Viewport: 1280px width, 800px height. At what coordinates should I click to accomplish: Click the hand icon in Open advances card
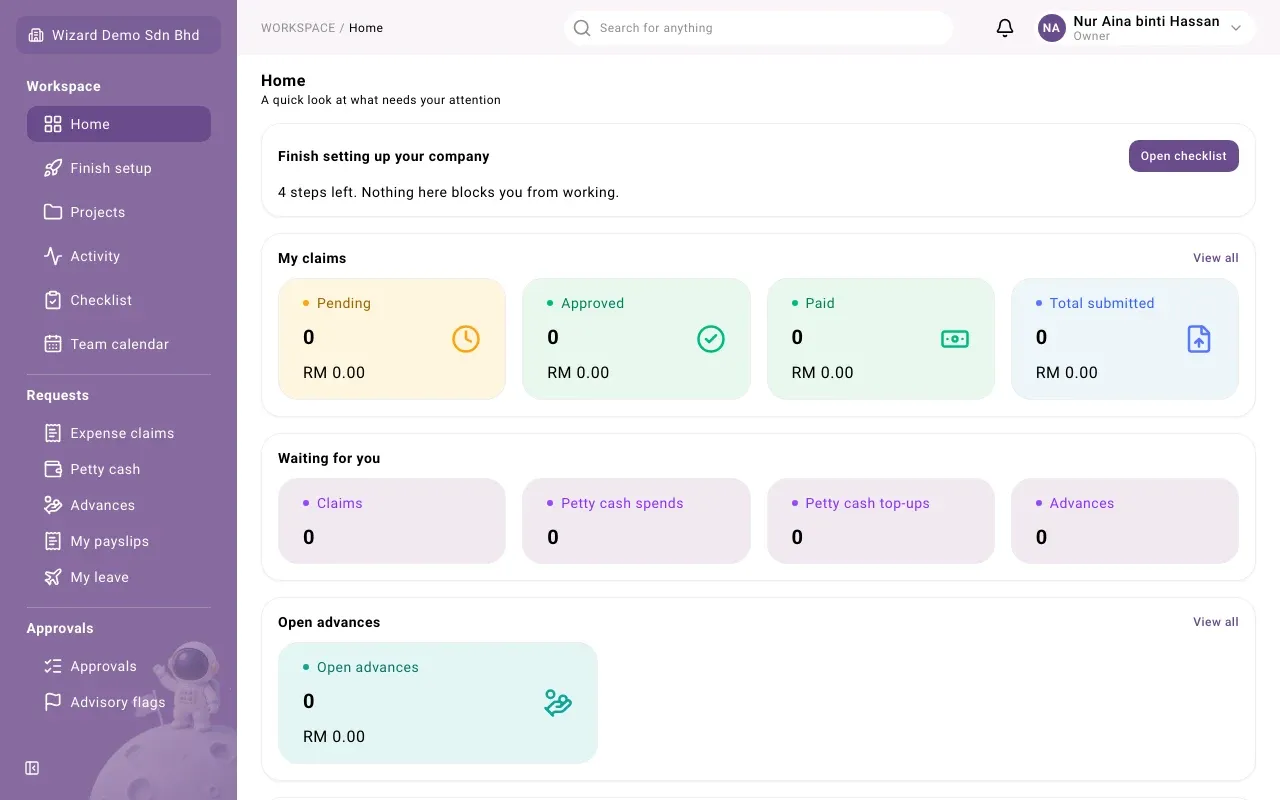click(x=558, y=703)
